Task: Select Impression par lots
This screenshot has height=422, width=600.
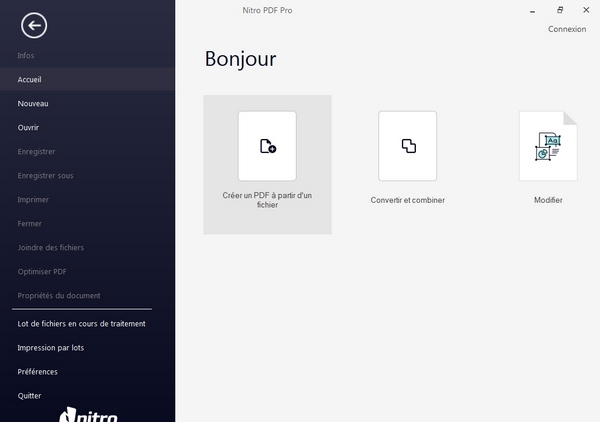Action: point(51,347)
